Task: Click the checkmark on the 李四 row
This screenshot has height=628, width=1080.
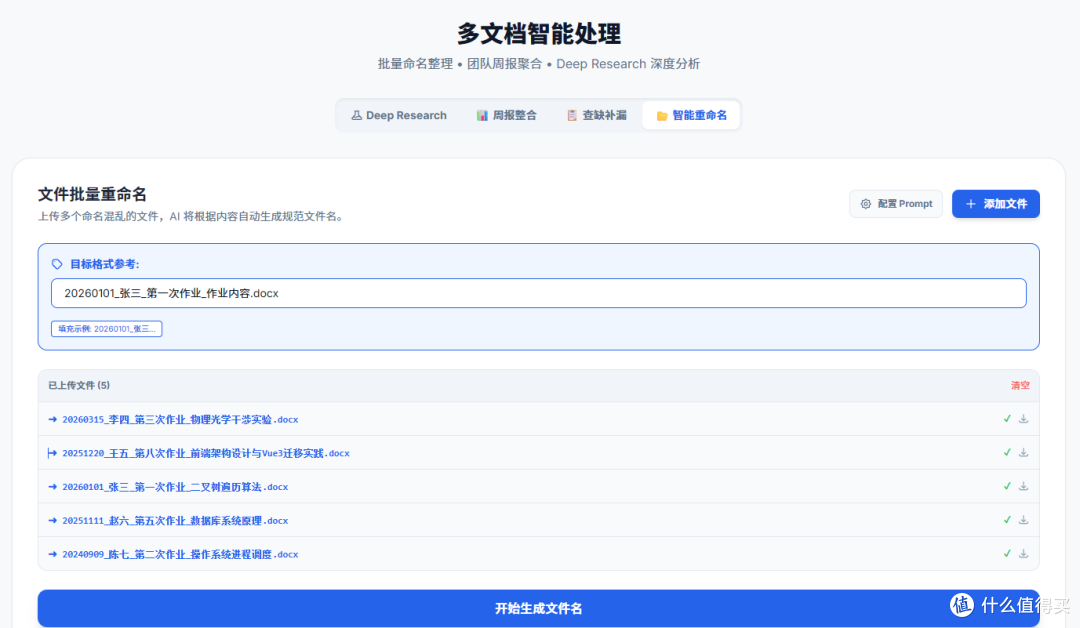Action: tap(1007, 419)
